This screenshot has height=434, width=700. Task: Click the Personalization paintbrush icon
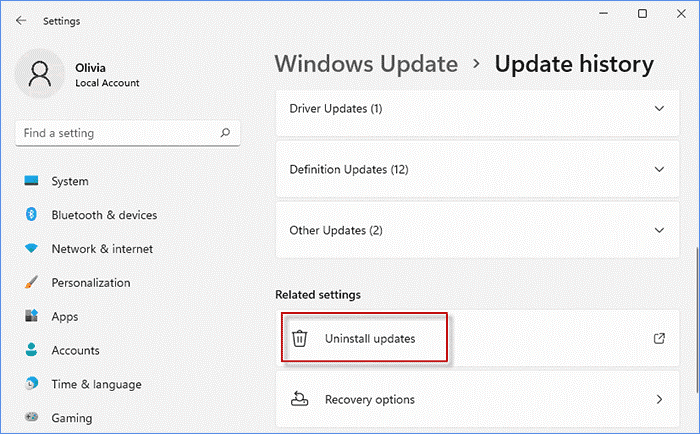tap(31, 283)
